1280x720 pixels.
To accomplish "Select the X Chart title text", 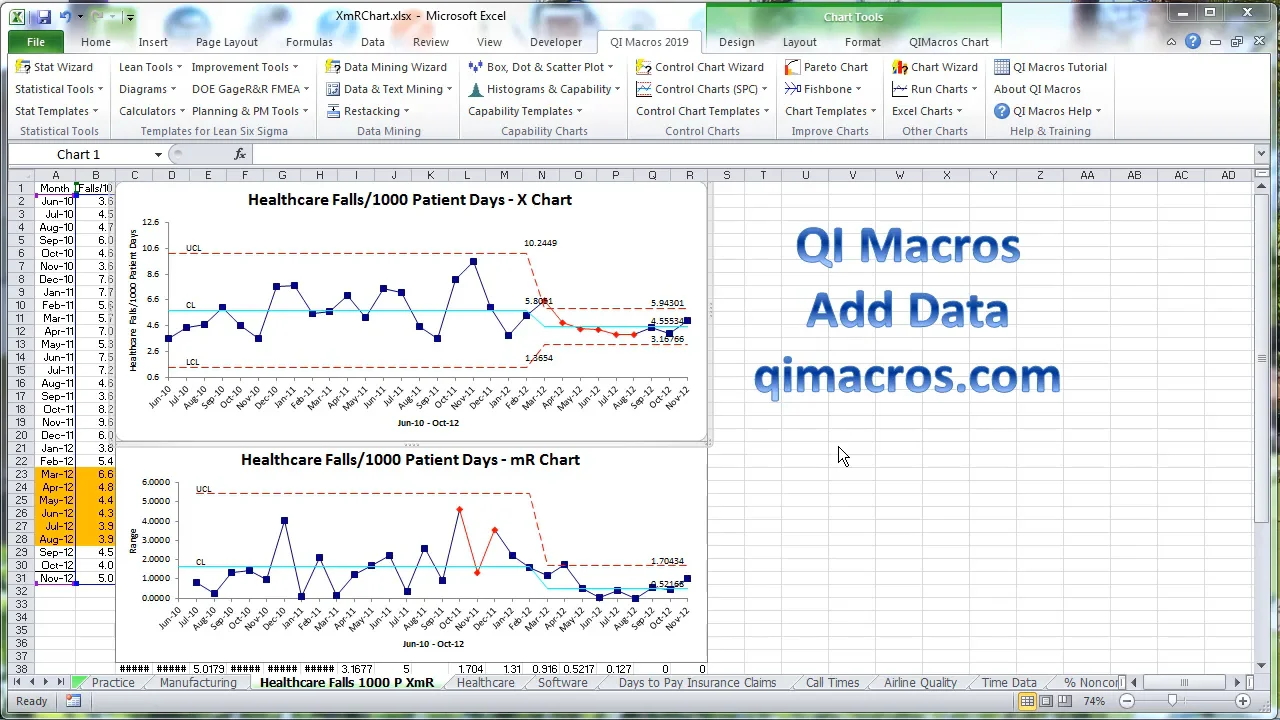I will point(410,200).
